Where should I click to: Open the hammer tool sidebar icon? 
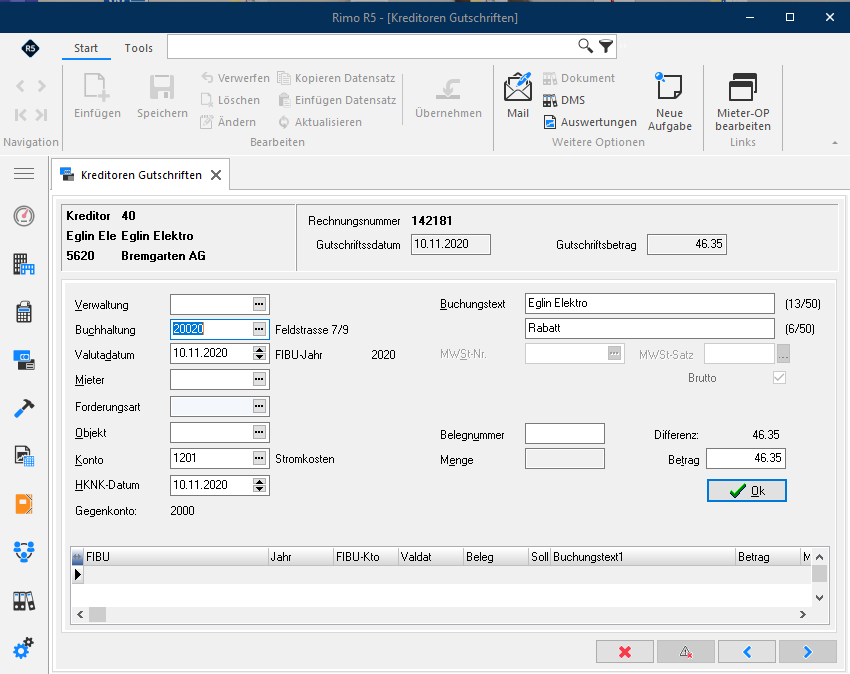point(24,408)
